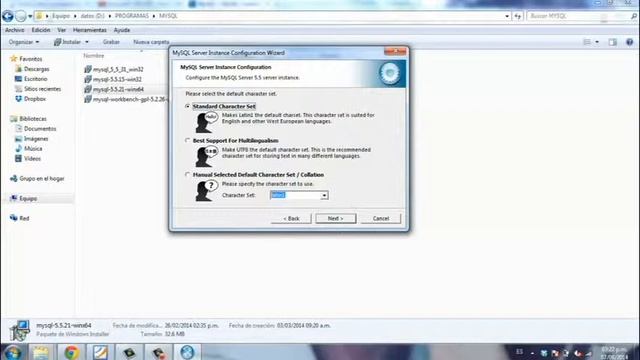This screenshot has height=360, width=640.
Task: Open the recent locations dropdown
Action: pos(30,16)
